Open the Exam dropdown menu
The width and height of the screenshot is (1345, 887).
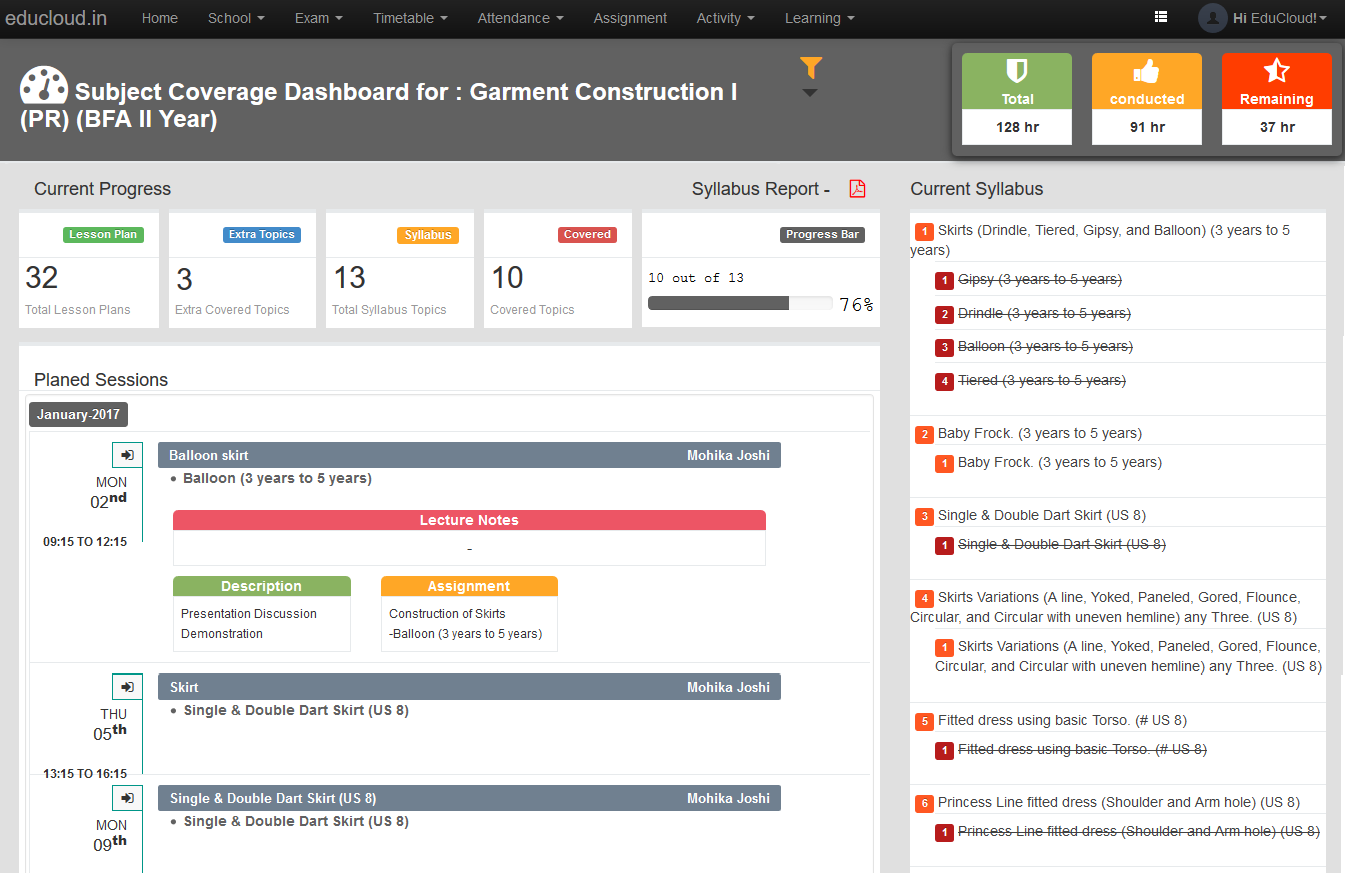coord(318,18)
